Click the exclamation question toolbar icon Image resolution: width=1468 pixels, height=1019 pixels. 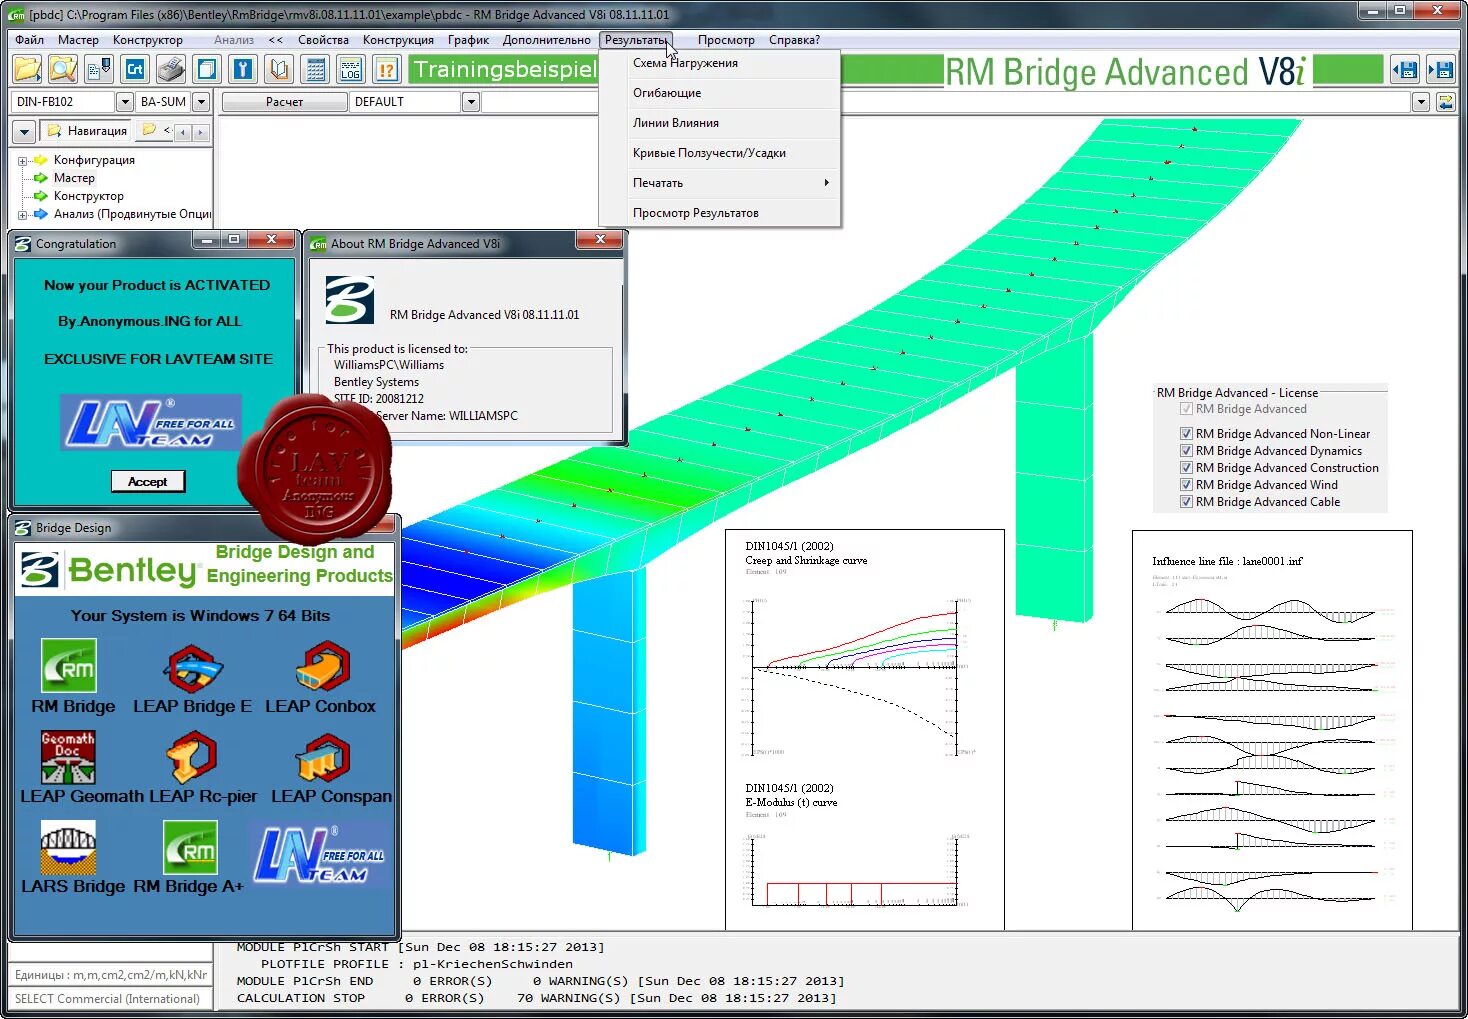click(x=387, y=69)
